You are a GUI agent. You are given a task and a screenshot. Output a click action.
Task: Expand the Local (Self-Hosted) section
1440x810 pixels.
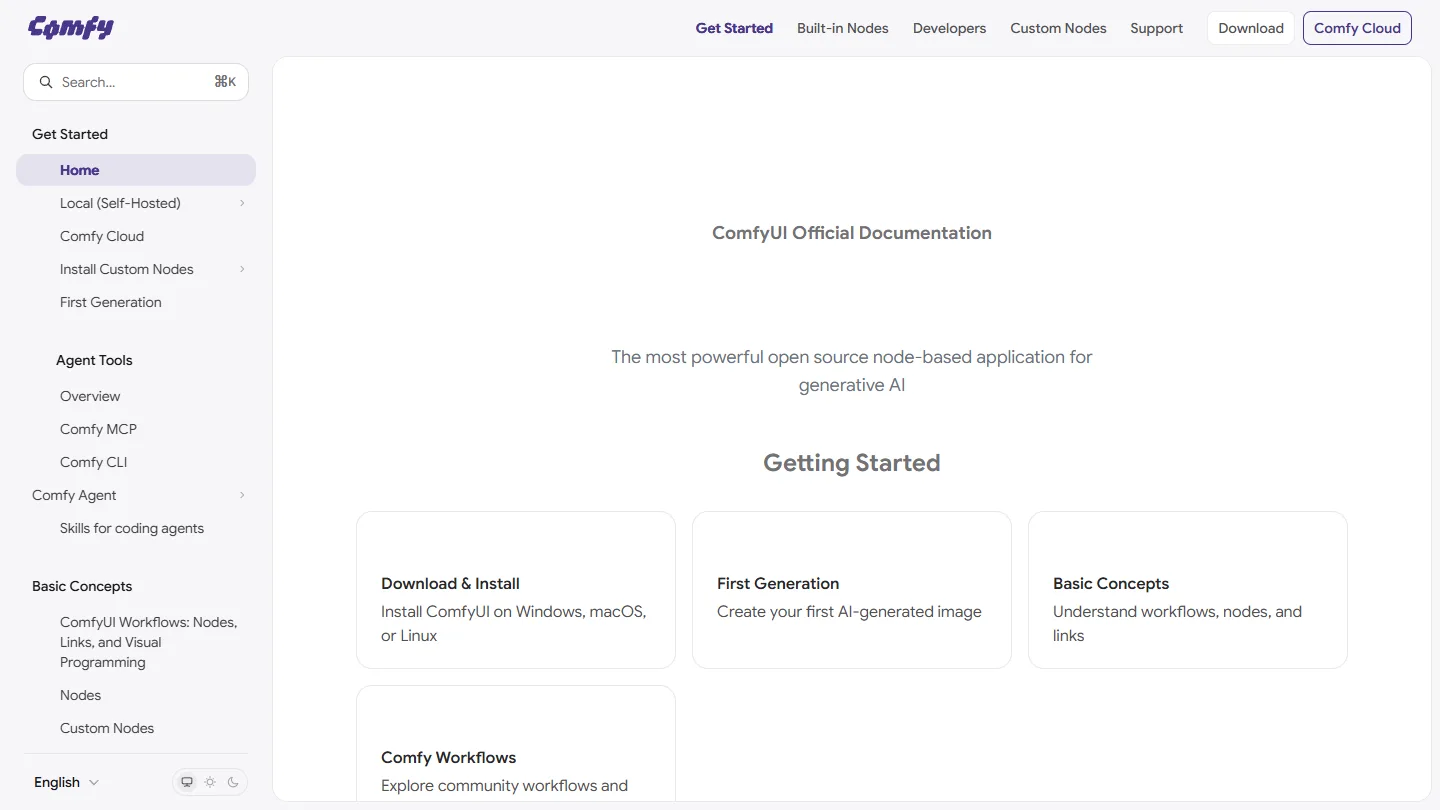tap(242, 203)
